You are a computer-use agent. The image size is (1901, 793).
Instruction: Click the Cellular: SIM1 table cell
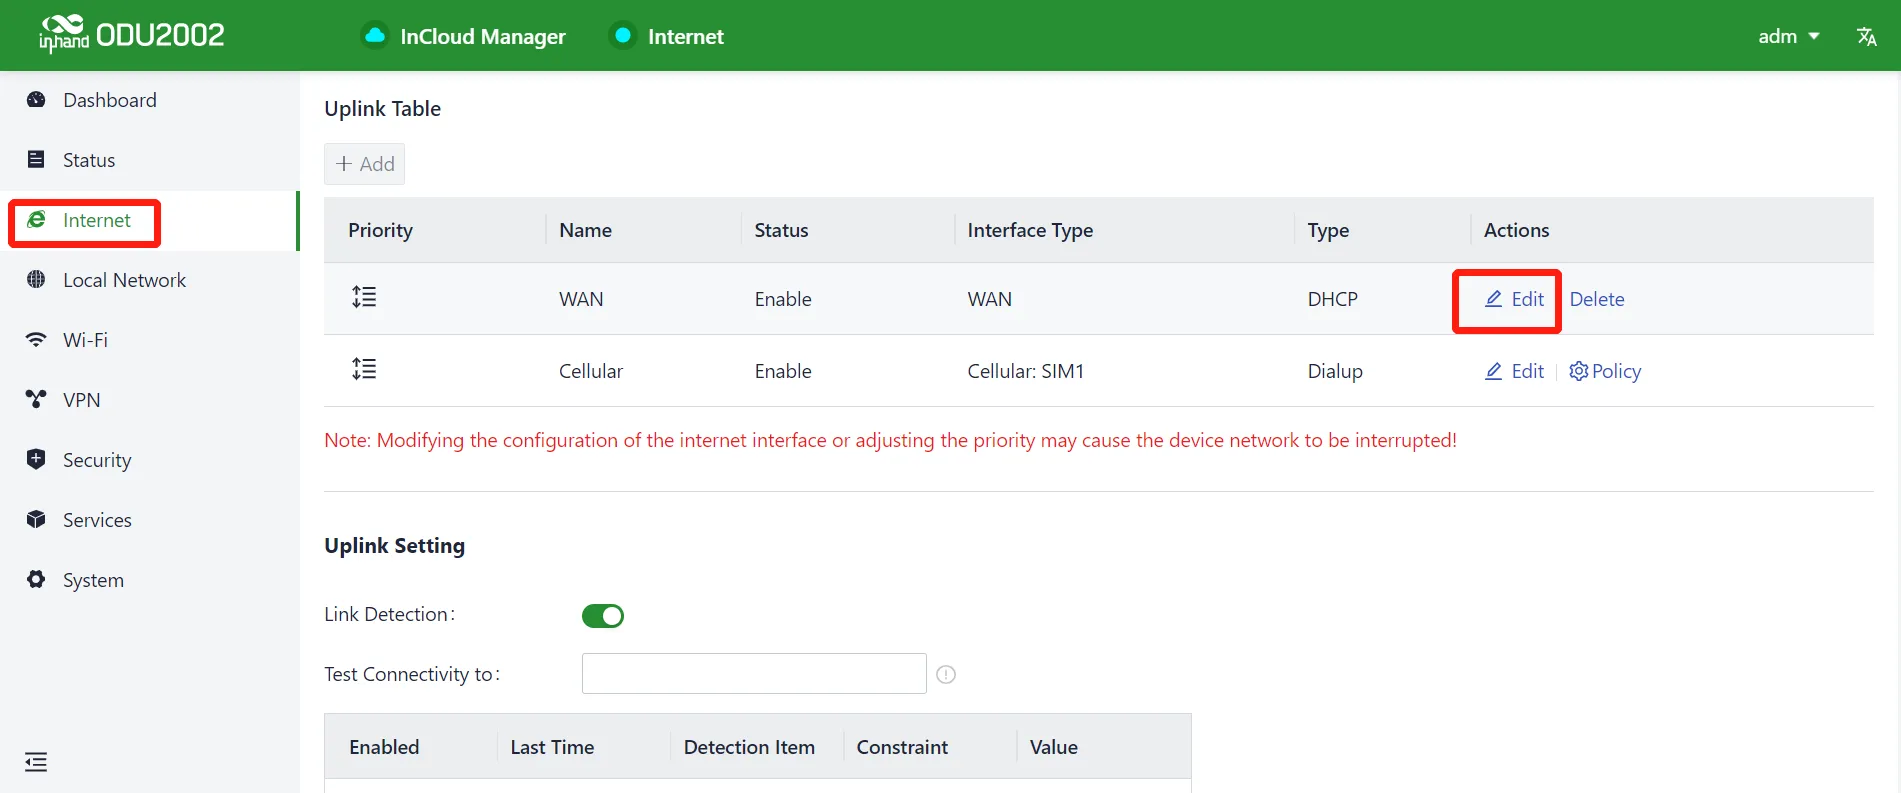(x=1026, y=371)
